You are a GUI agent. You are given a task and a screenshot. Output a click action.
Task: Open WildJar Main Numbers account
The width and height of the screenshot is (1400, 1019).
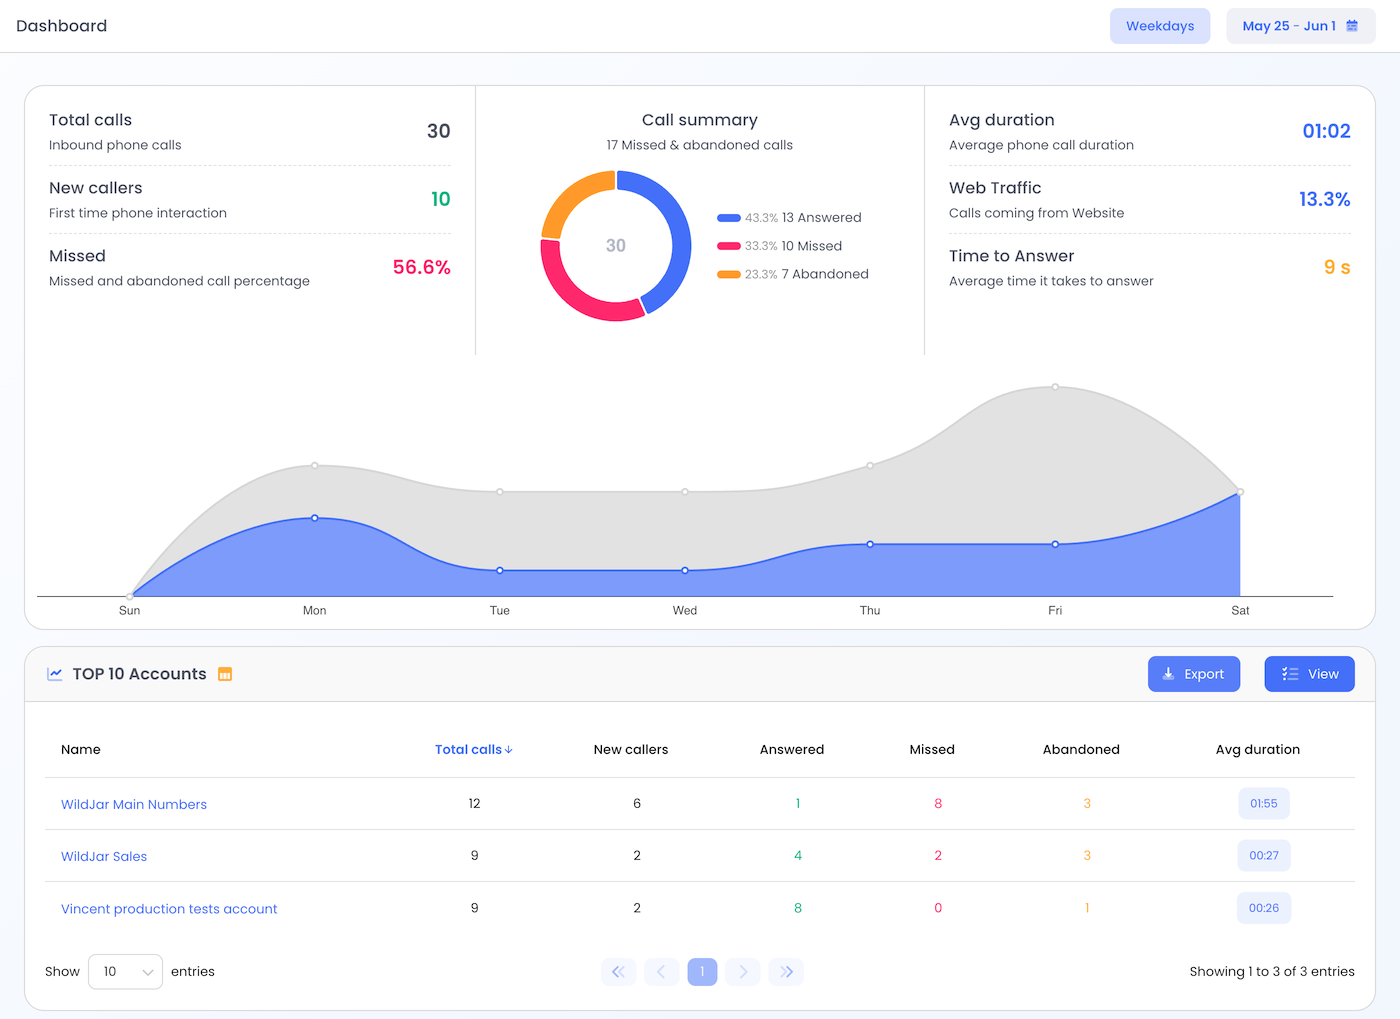134,804
